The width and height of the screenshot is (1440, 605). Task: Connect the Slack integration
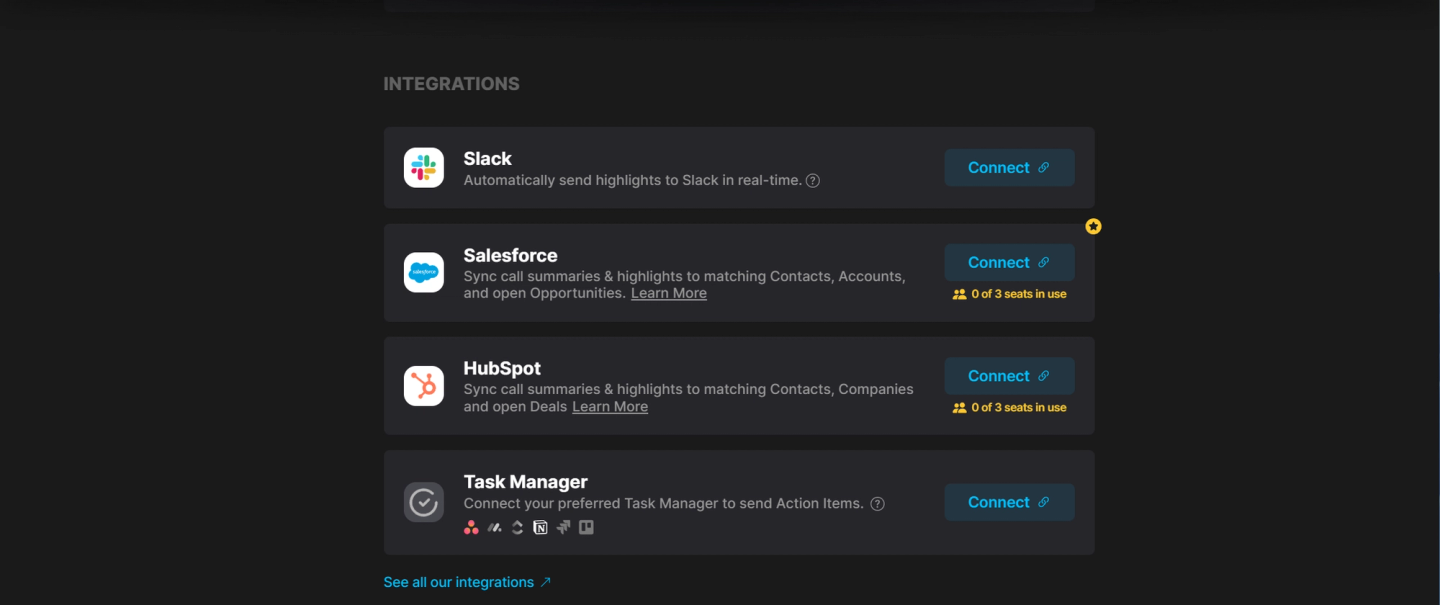click(1009, 167)
